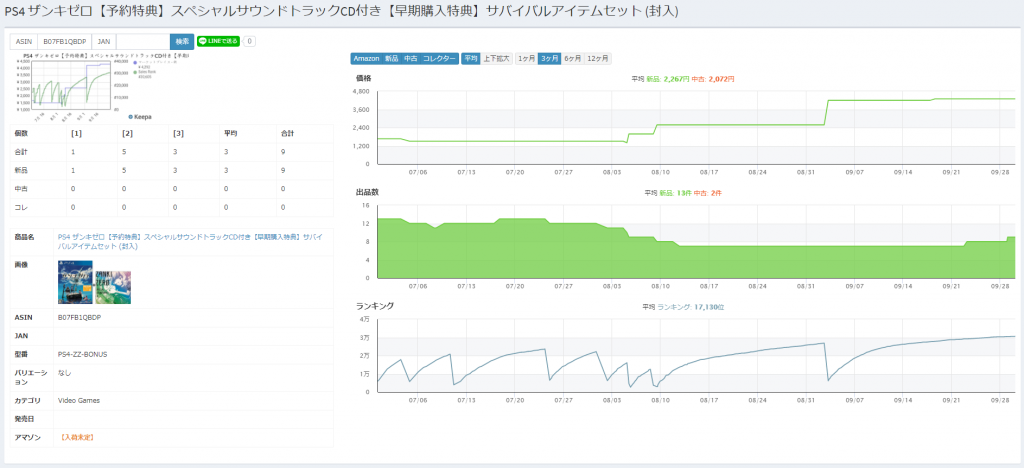The image size is (1024, 468).
Task: Click the JAN code input field
Action: click(x=141, y=41)
